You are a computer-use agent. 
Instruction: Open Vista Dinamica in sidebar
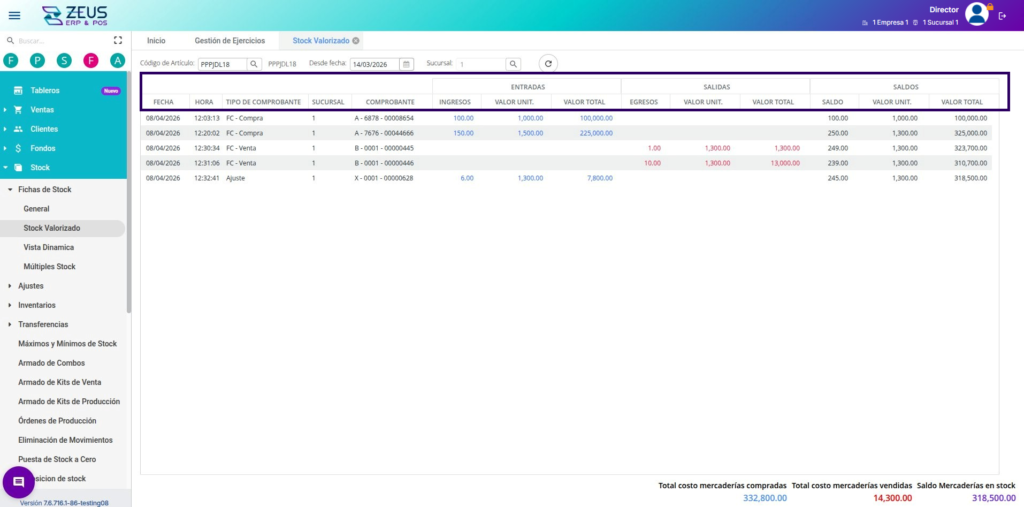coord(49,247)
